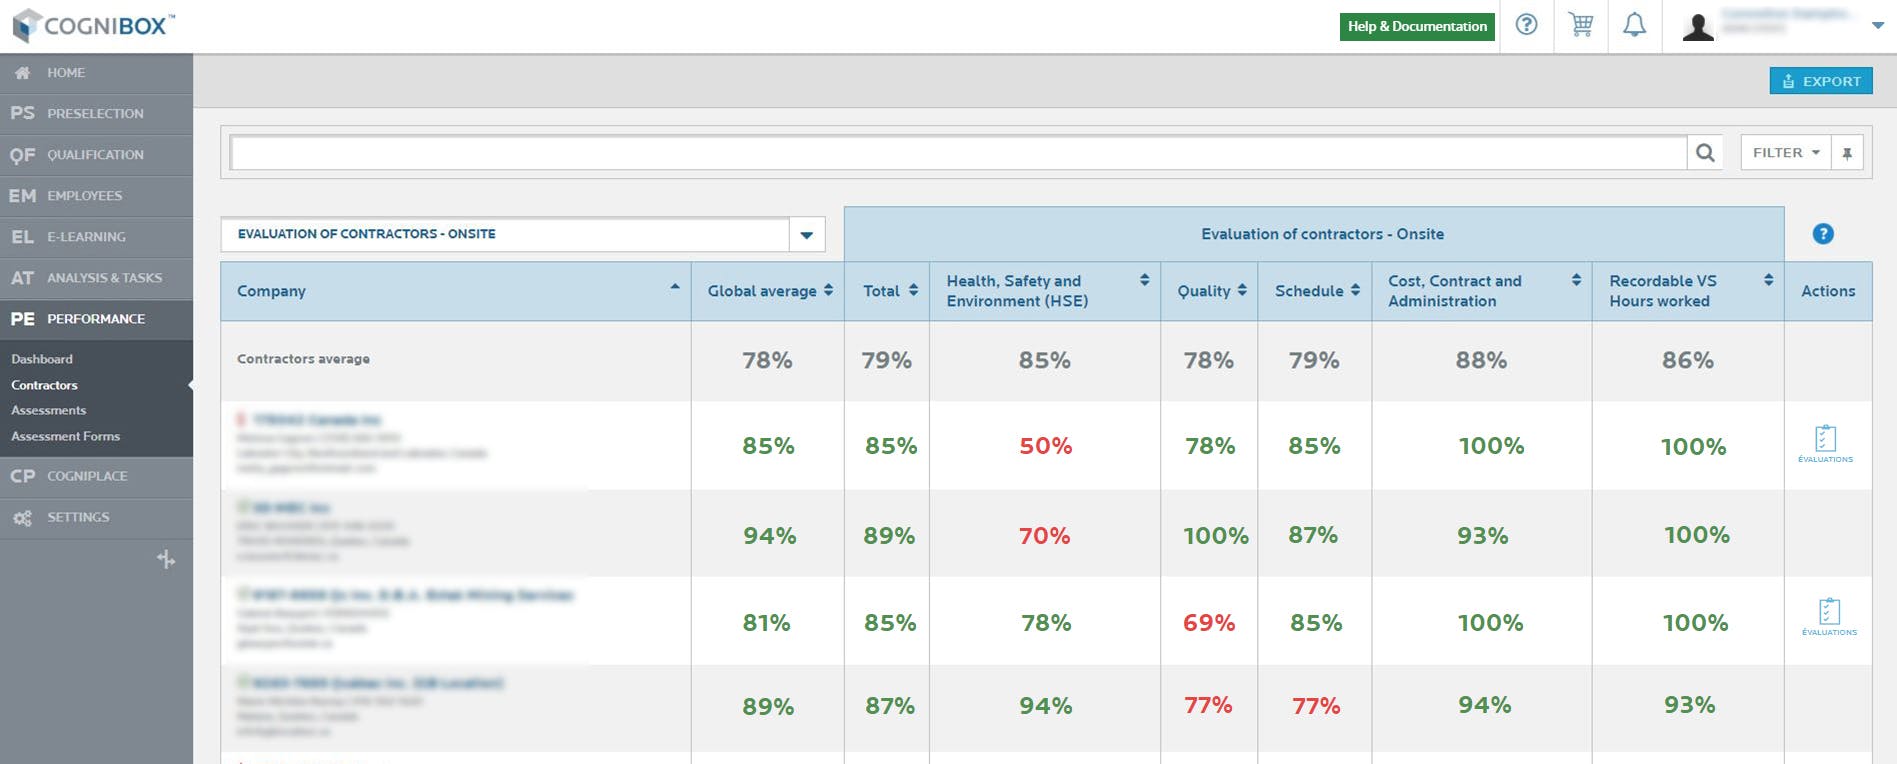This screenshot has height=764, width=1897.
Task: Sort the Cost, Contract and Administration column
Action: pos(1577,280)
